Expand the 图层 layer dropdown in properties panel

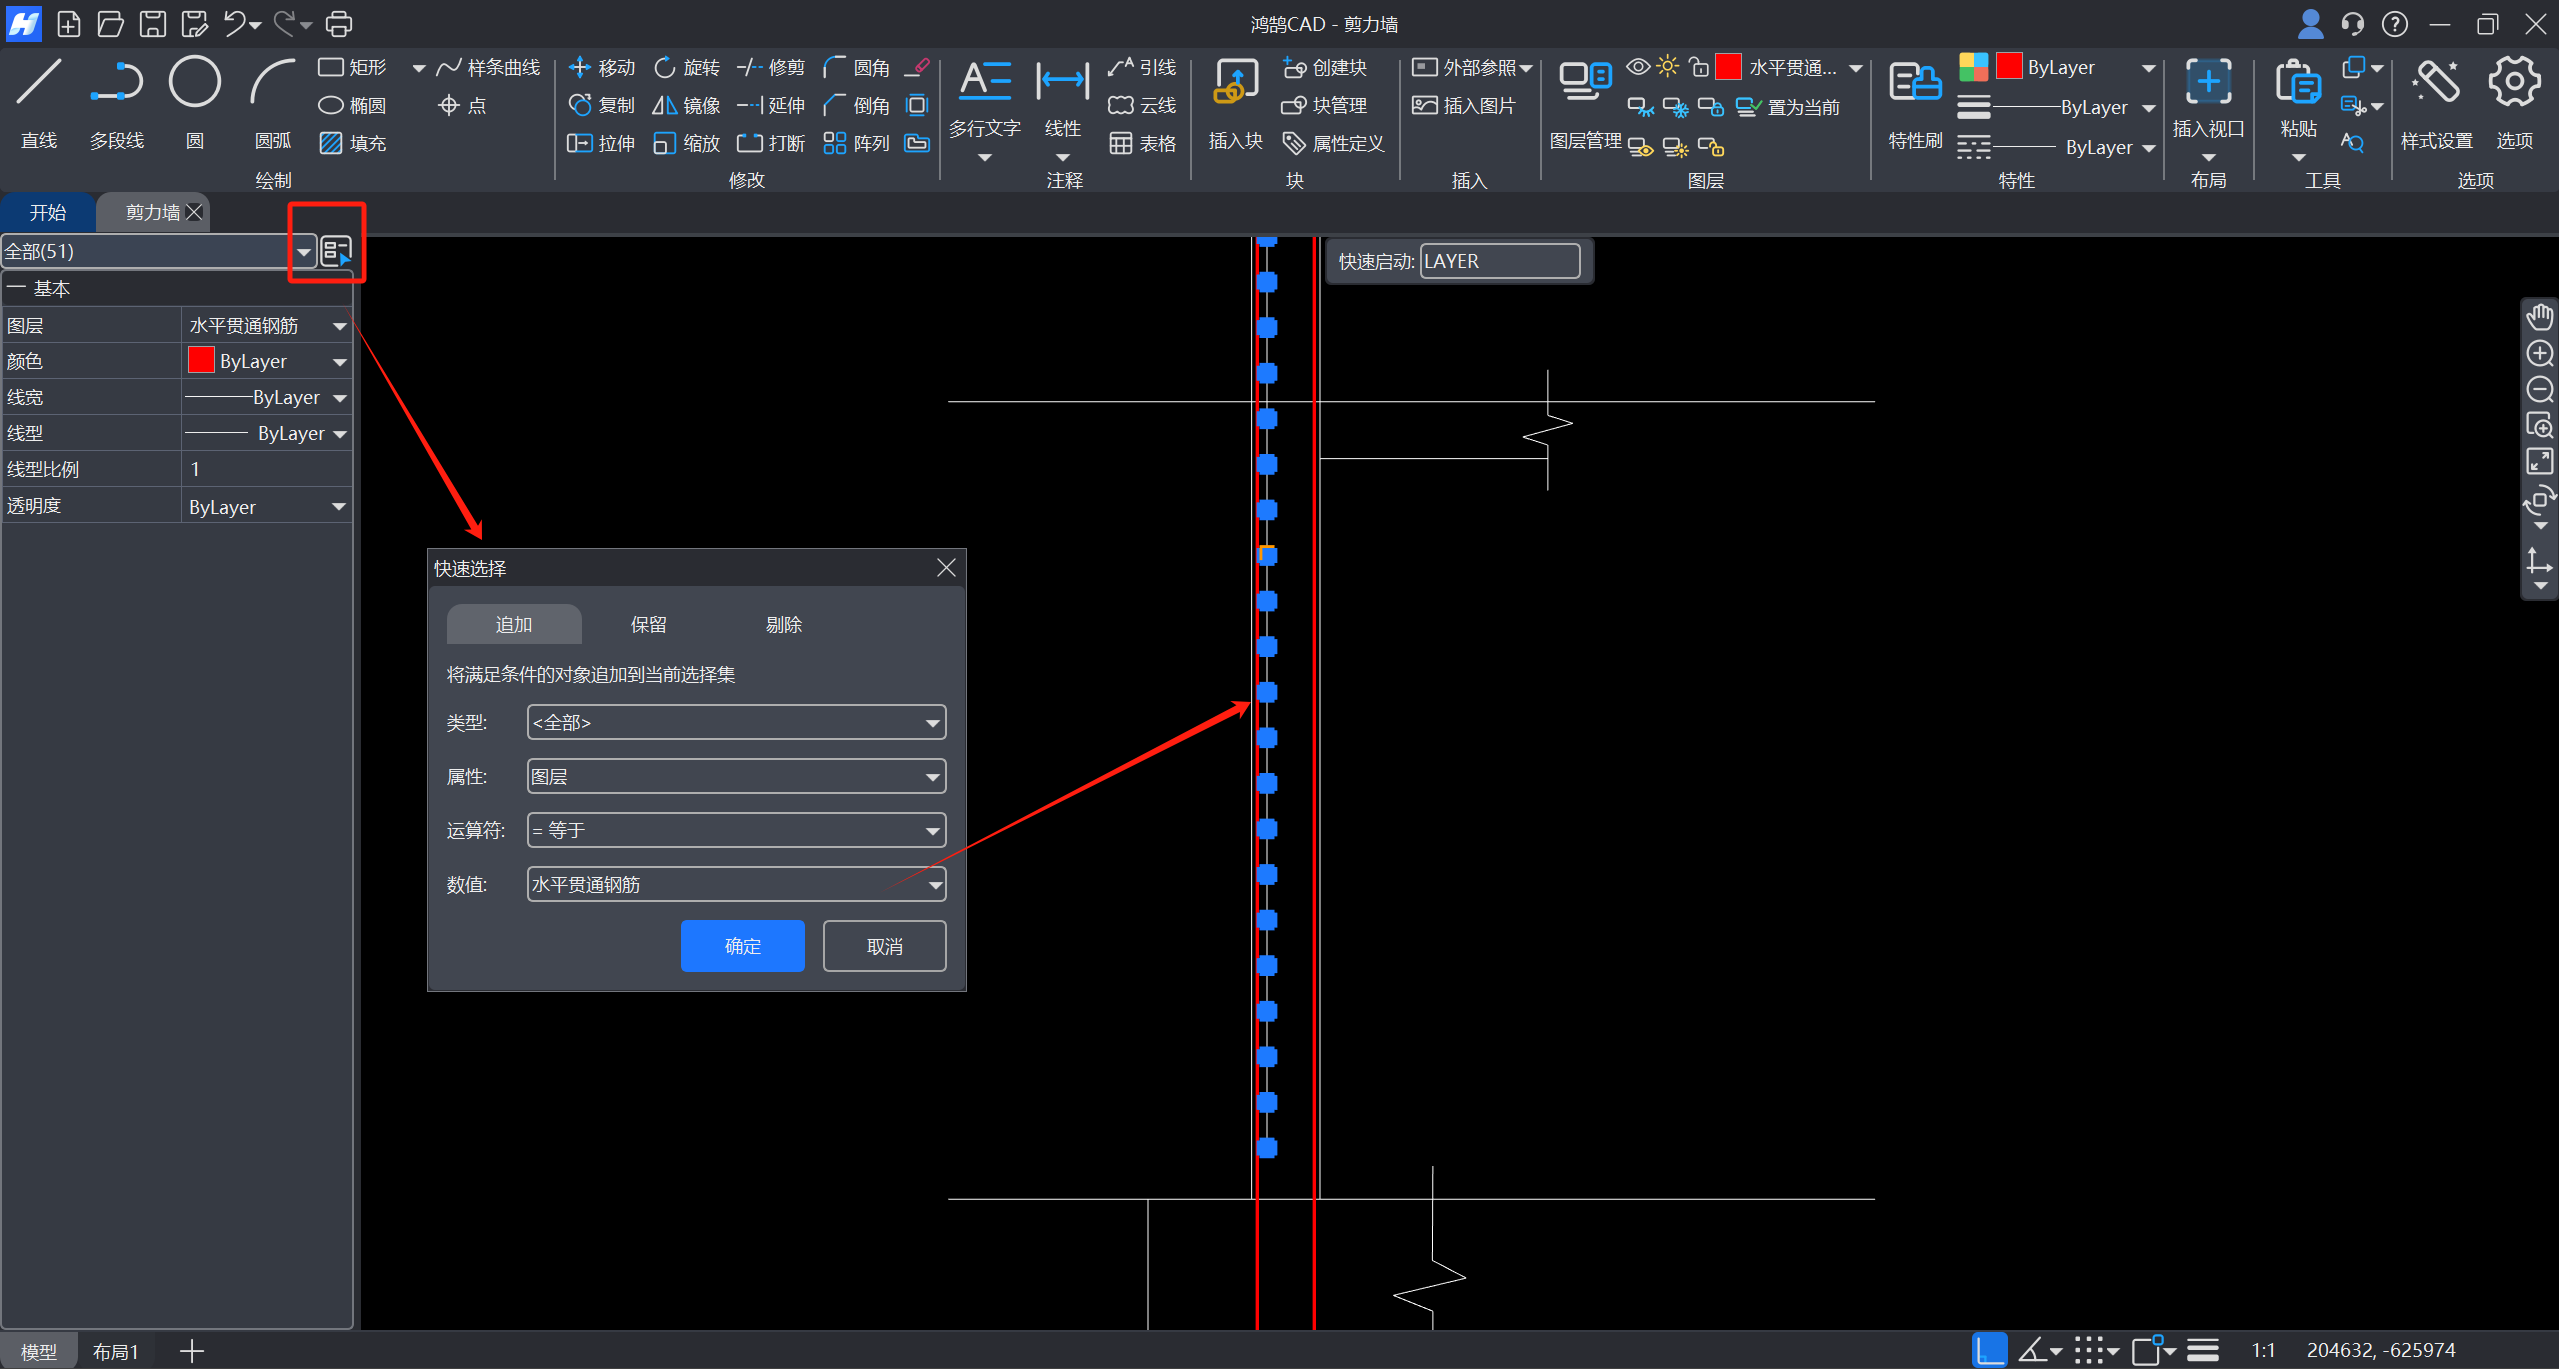pyautogui.click(x=339, y=326)
